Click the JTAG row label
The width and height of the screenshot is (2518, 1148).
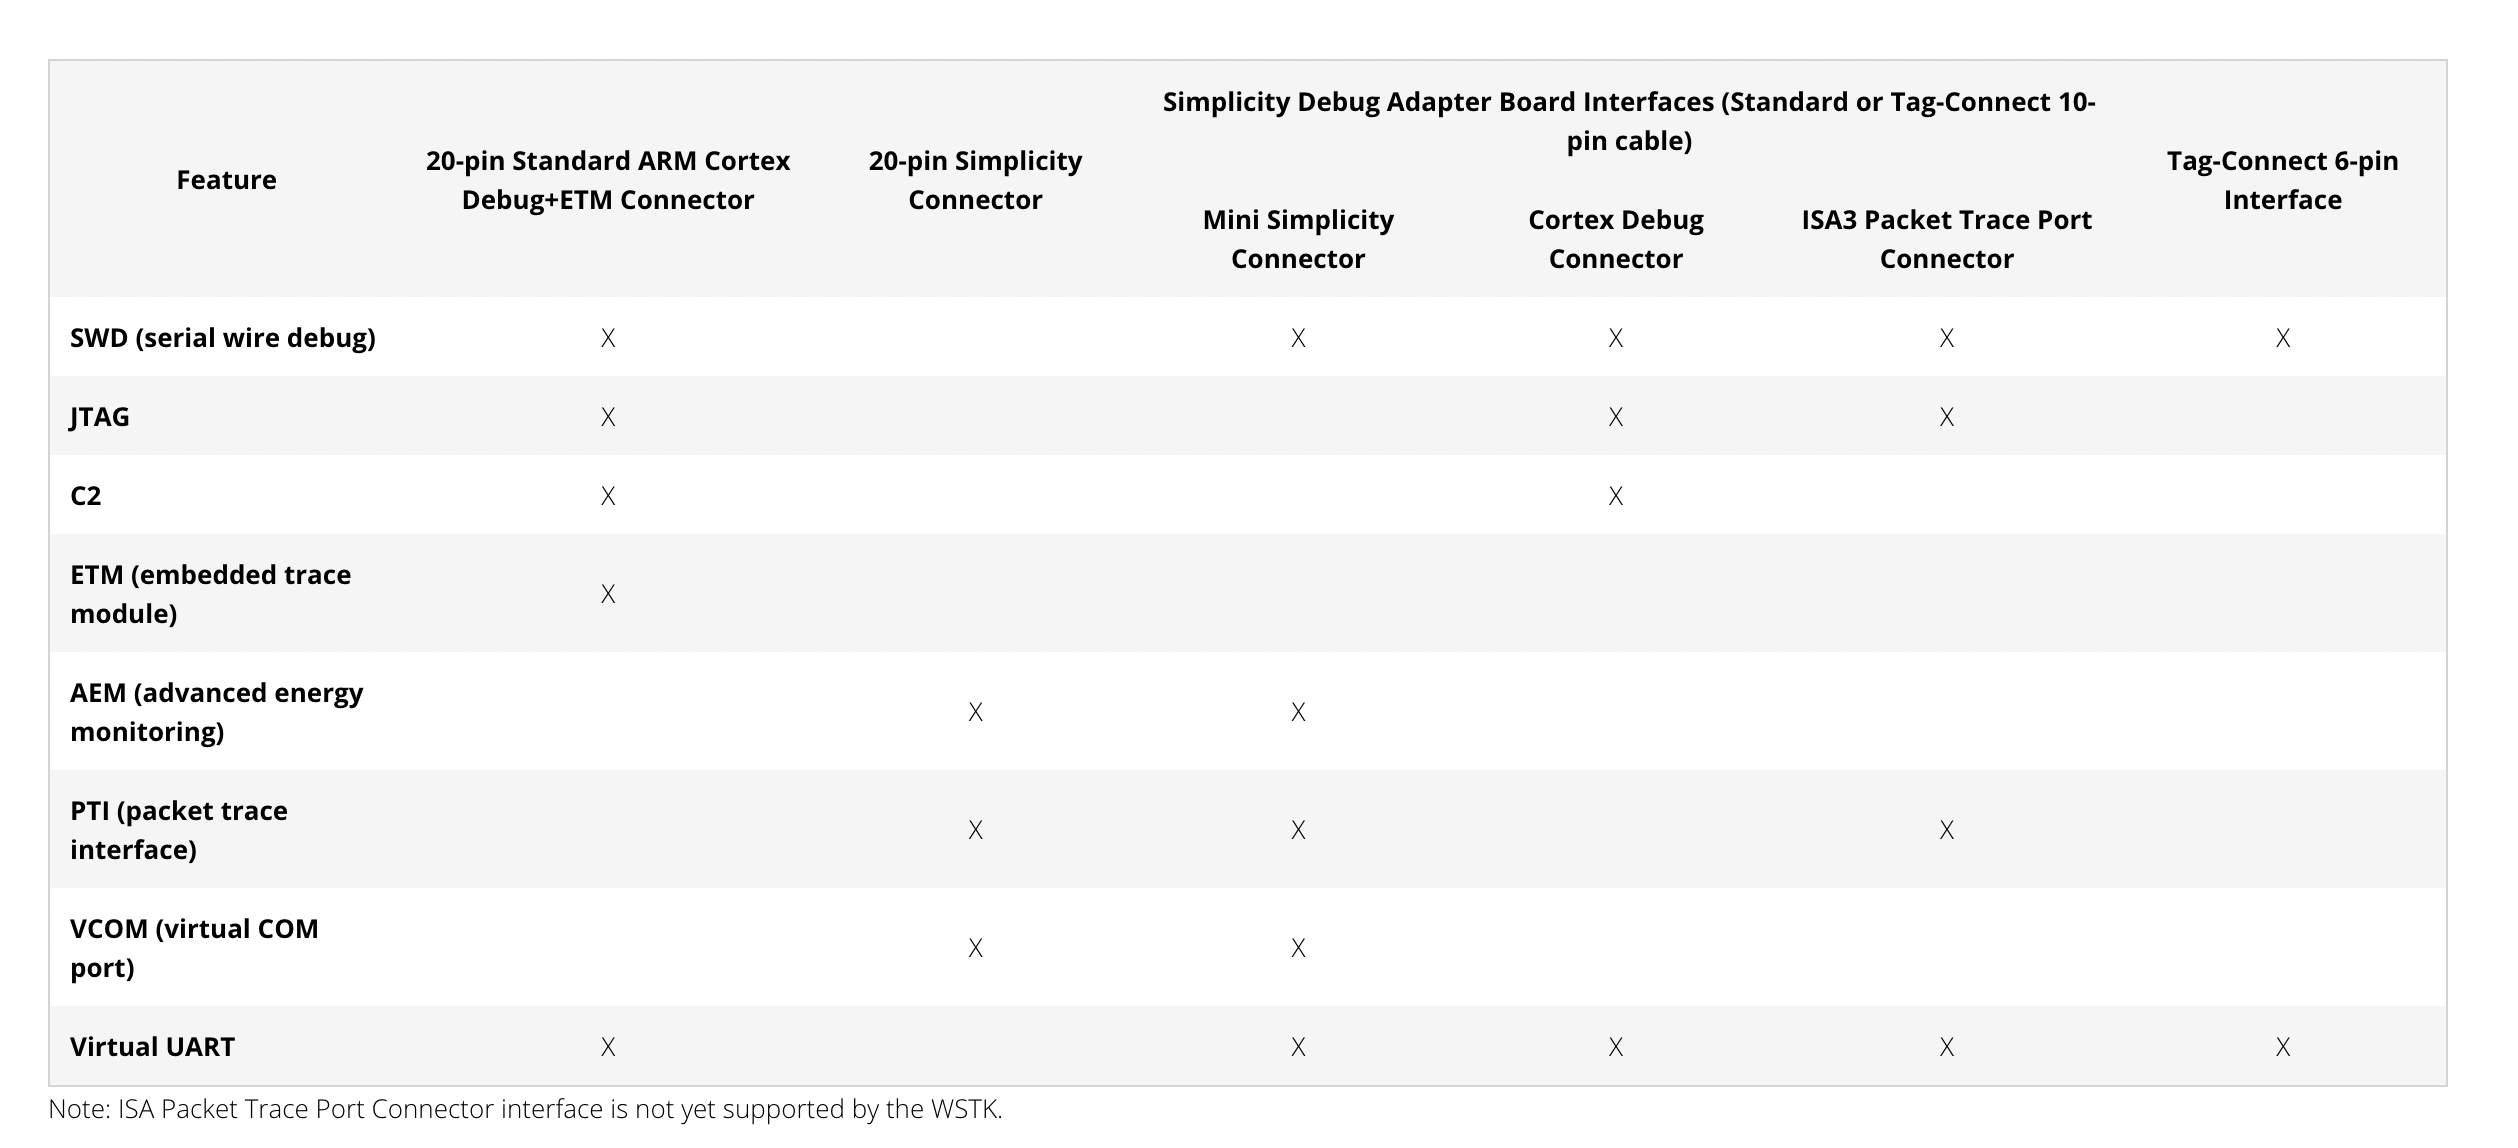pyautogui.click(x=100, y=417)
